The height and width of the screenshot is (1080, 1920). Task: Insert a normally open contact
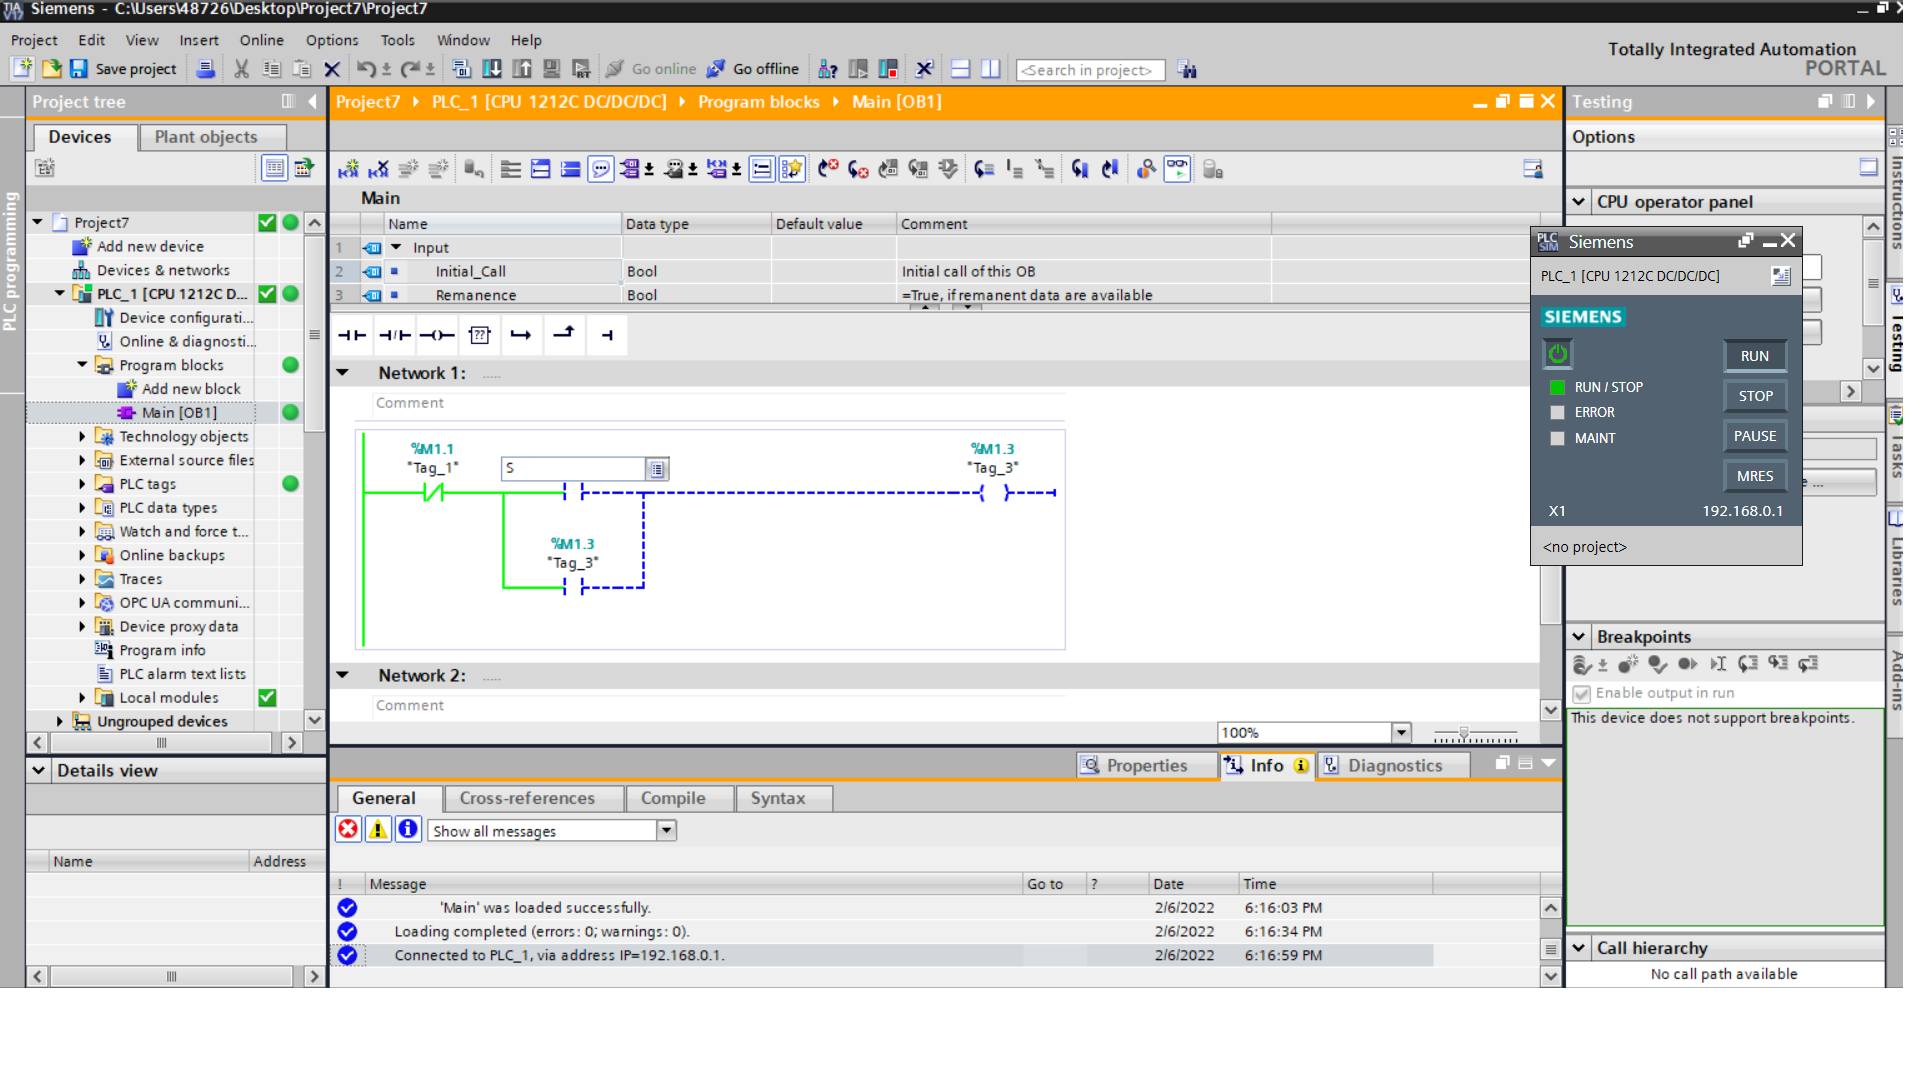click(x=352, y=335)
